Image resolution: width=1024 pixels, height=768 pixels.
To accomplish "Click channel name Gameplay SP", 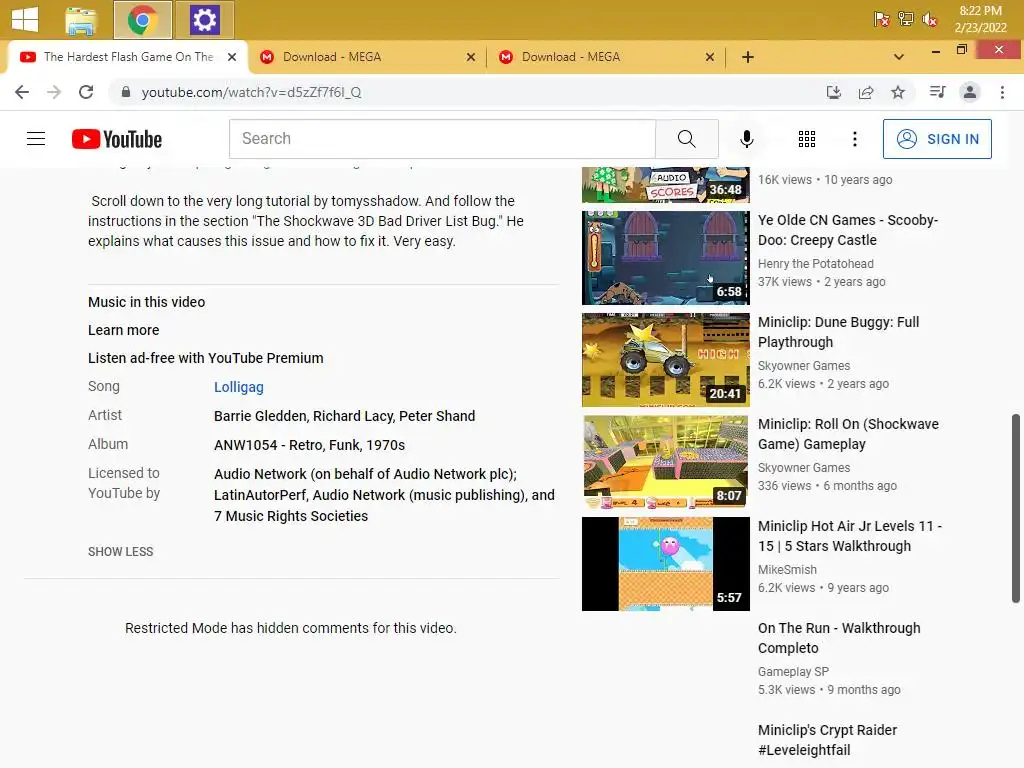I will (x=793, y=671).
